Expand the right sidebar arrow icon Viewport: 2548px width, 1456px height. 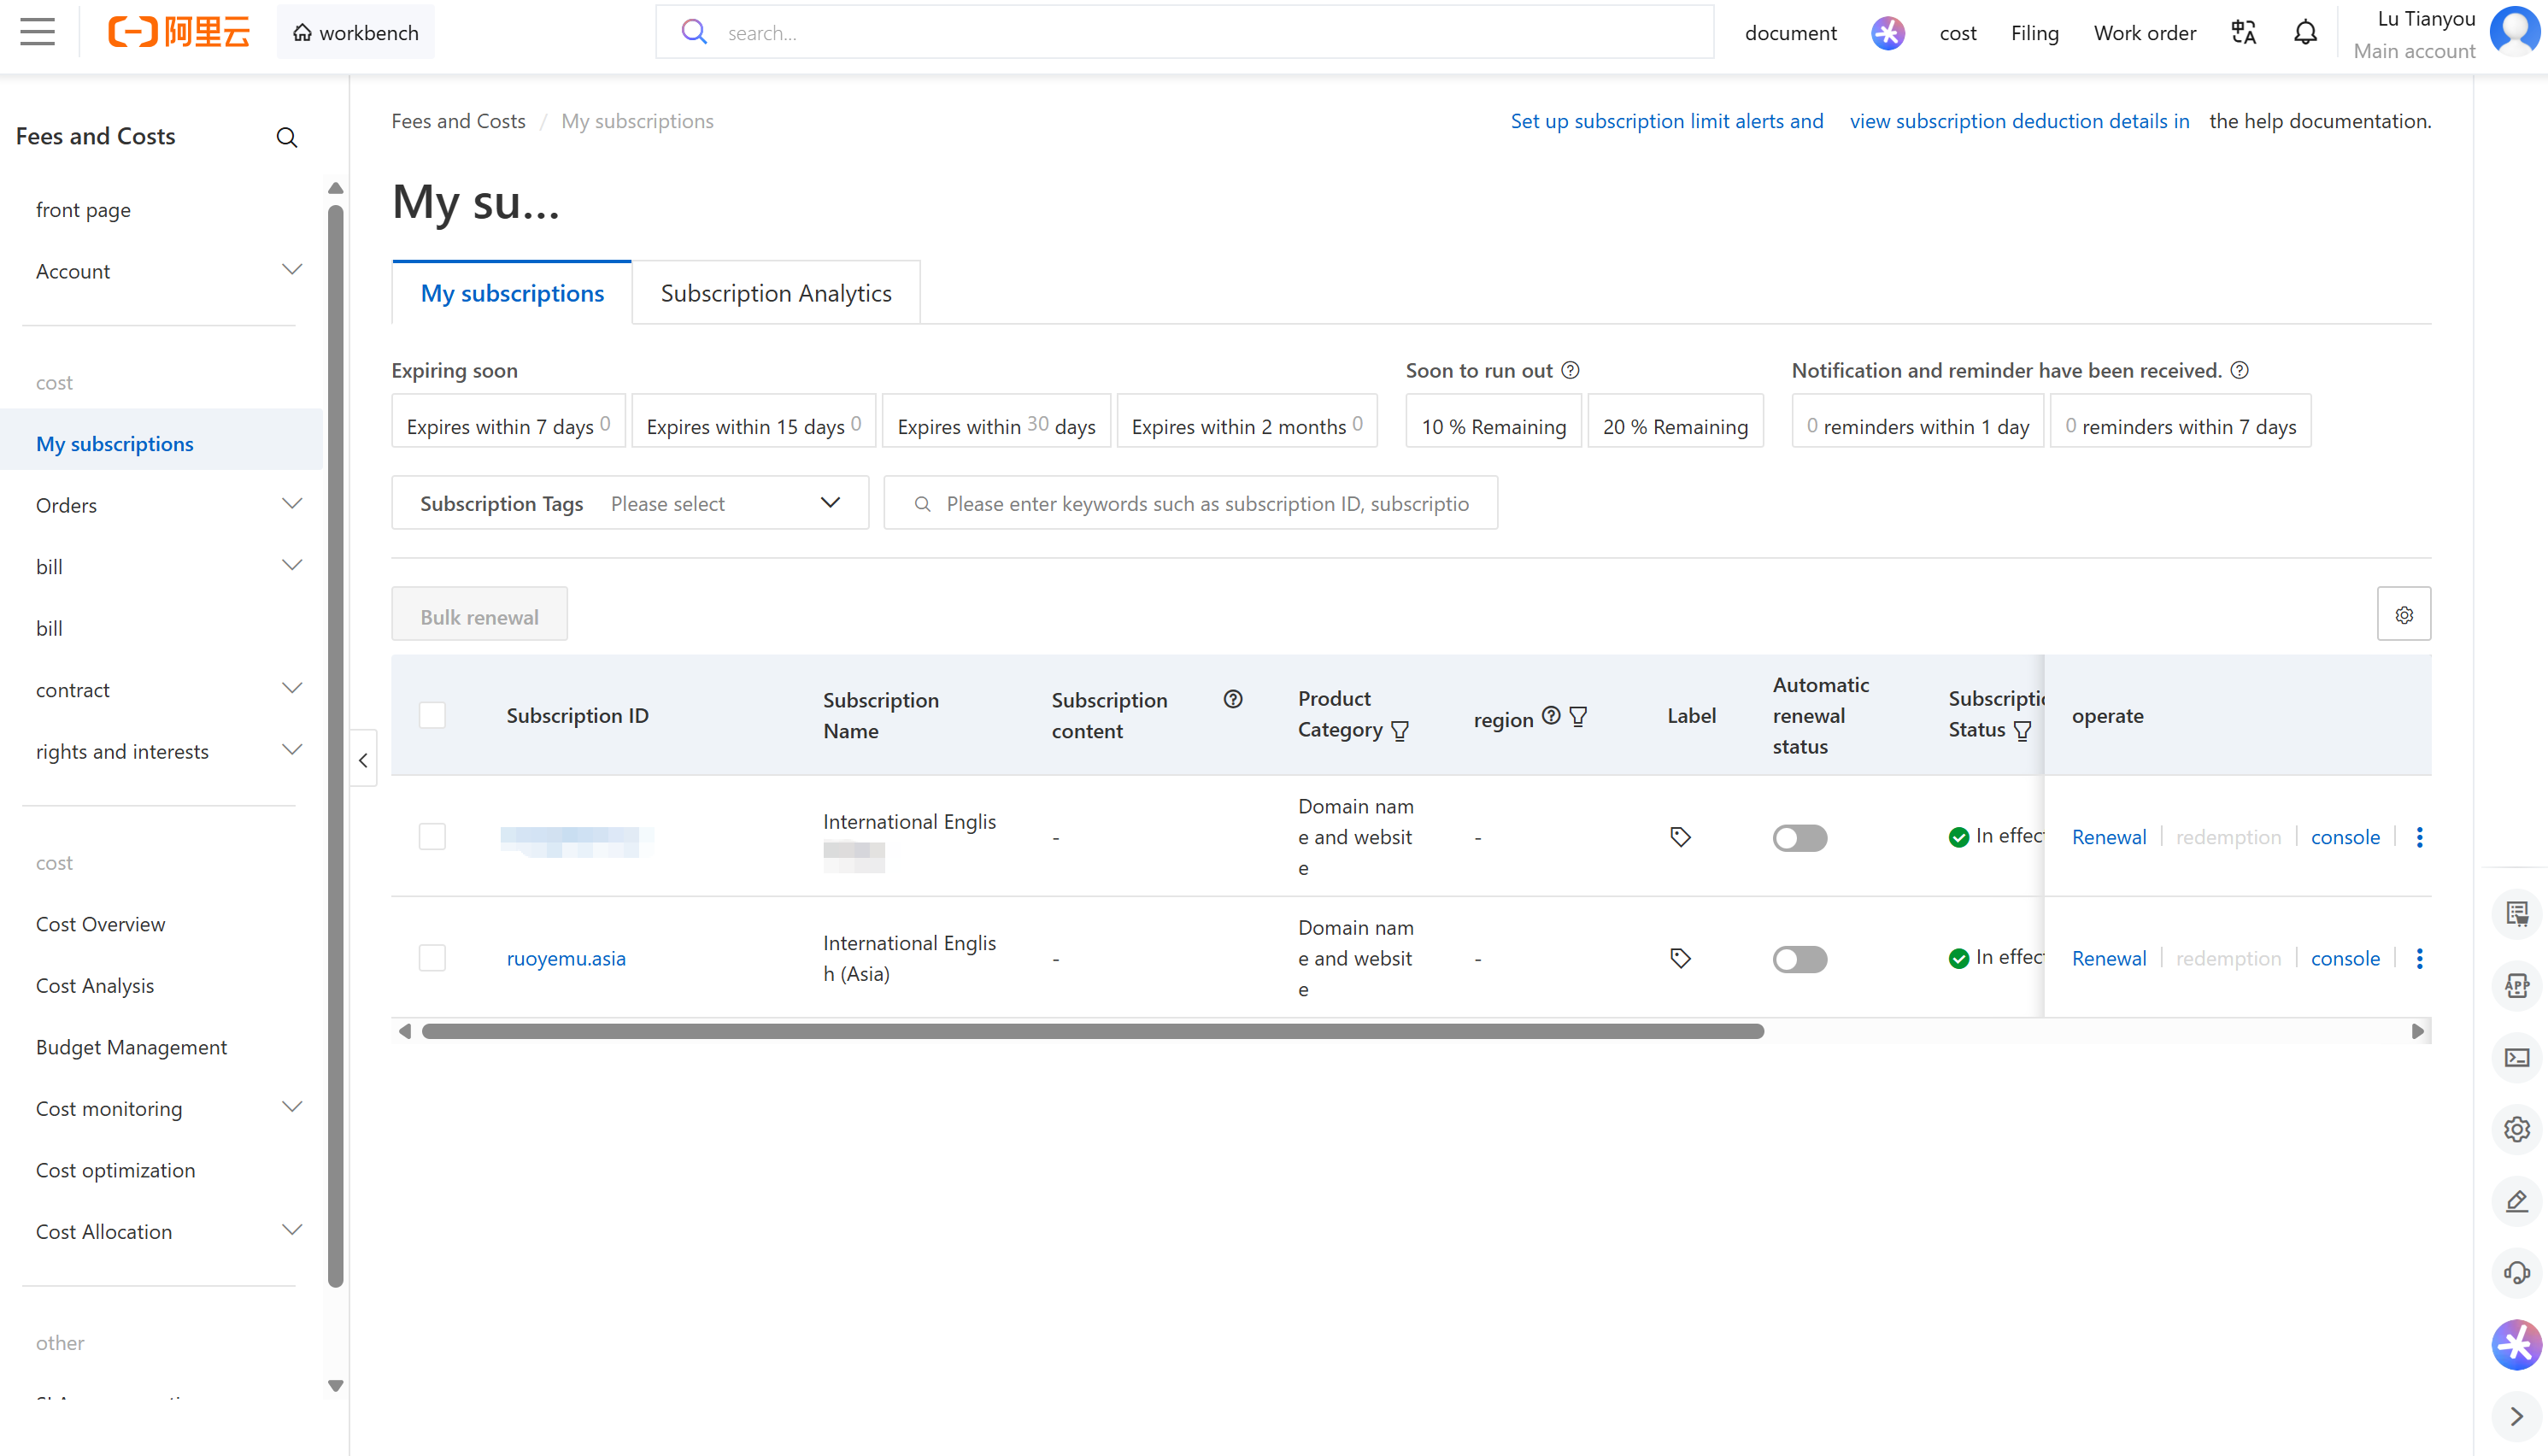pyautogui.click(x=2516, y=1417)
